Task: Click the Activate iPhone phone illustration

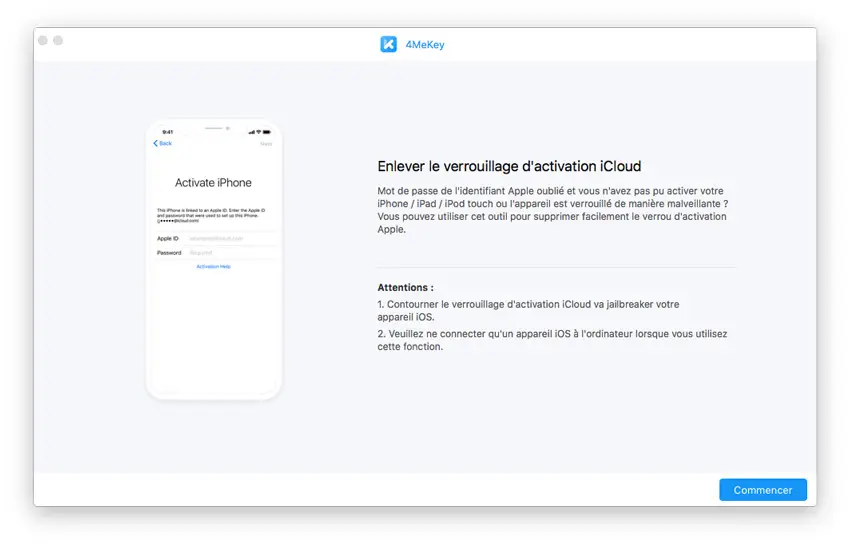Action: (214, 259)
